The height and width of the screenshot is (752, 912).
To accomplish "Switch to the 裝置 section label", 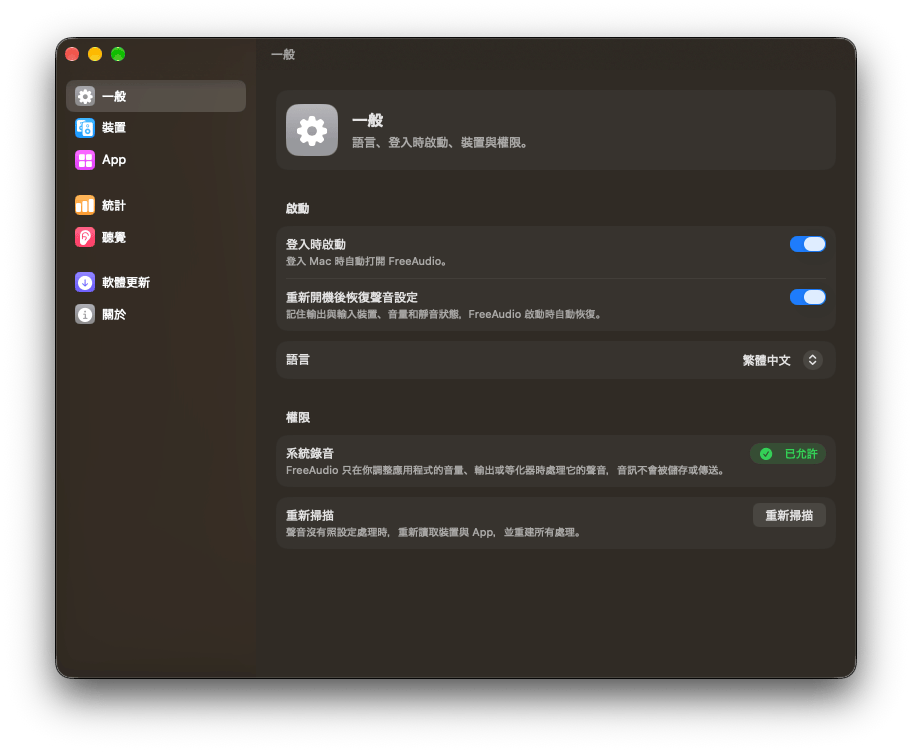I will coord(114,127).
